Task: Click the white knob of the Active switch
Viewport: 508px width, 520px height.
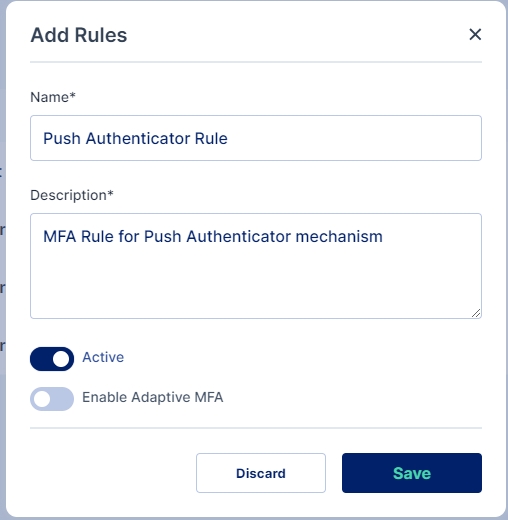Action: [x=61, y=359]
